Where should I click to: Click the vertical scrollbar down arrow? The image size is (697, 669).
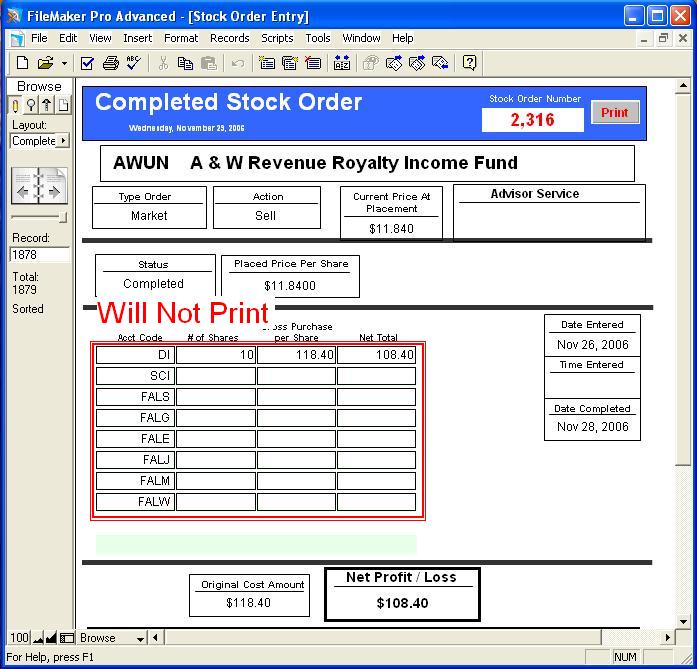point(683,621)
